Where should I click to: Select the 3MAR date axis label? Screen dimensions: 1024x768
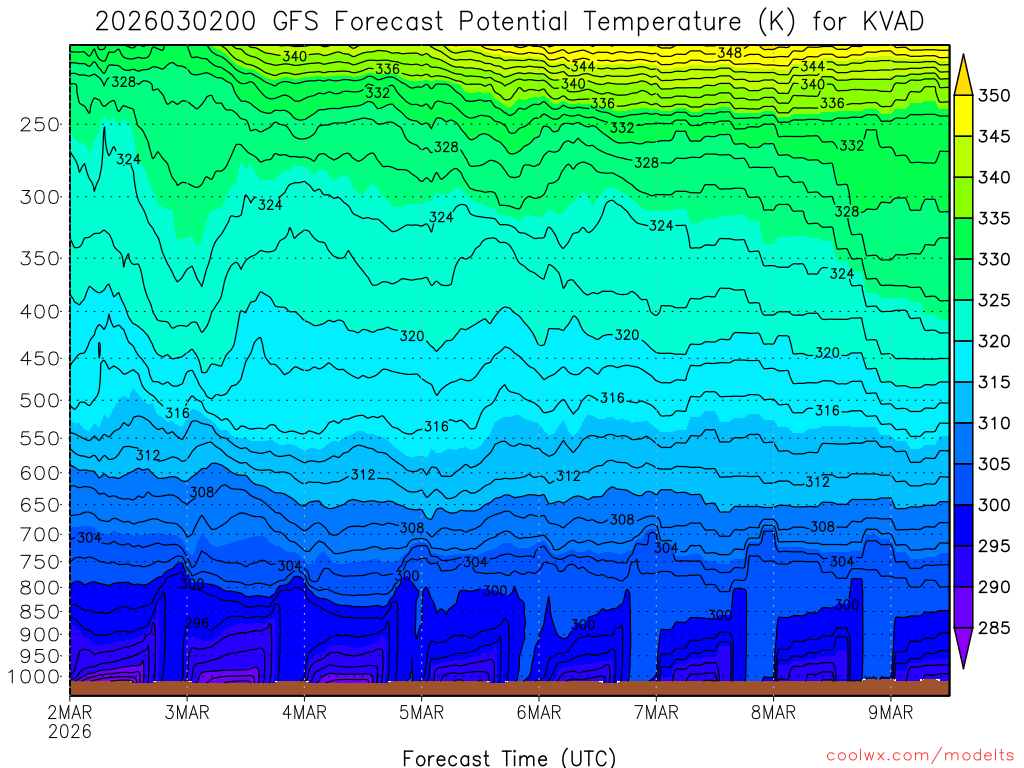[x=187, y=712]
